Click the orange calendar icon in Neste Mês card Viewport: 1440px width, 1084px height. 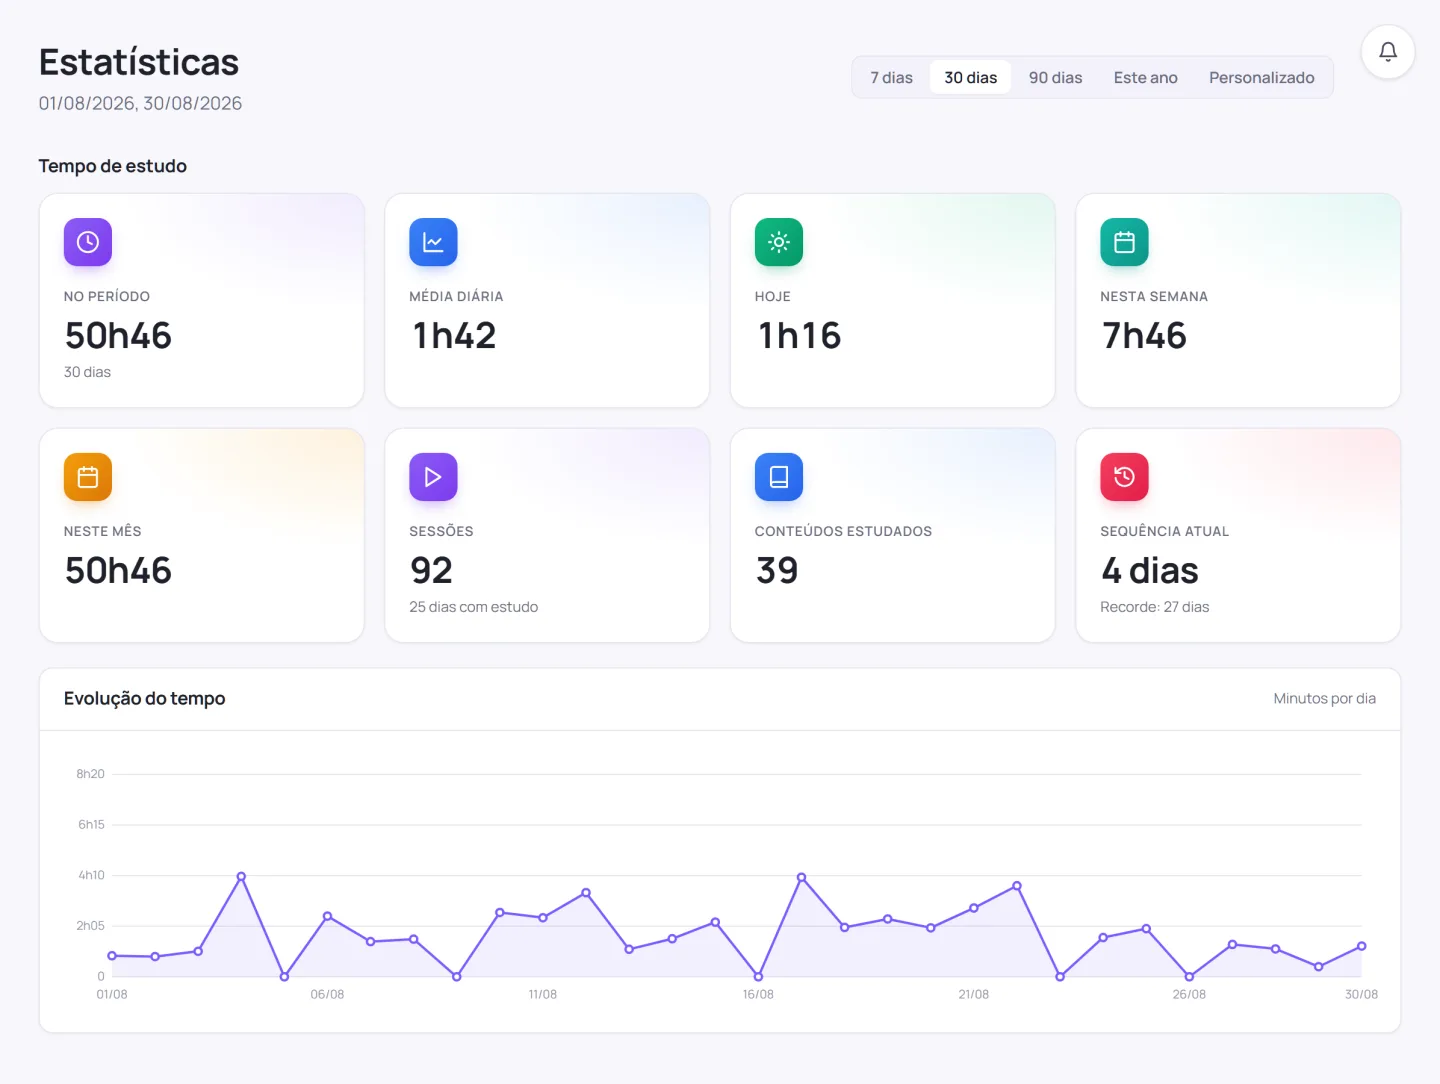(x=88, y=477)
